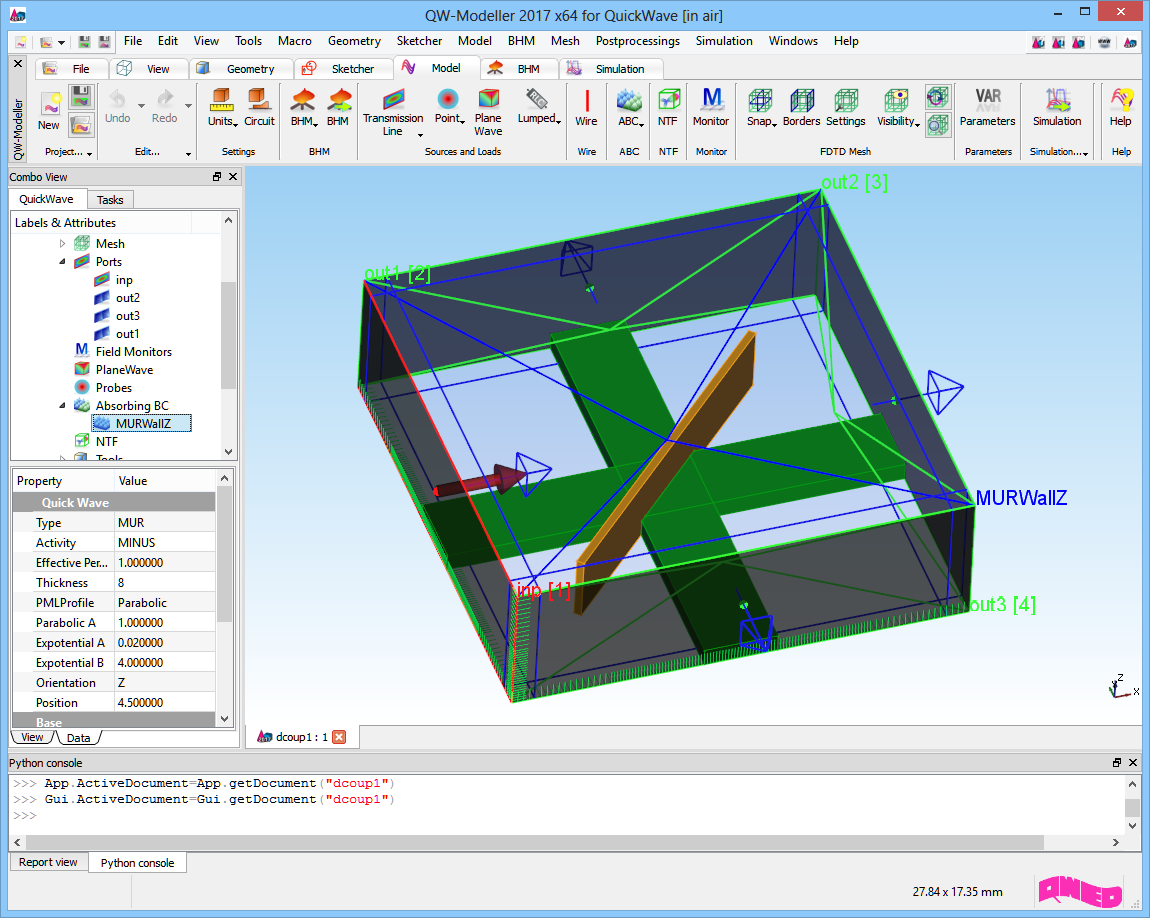1150x918 pixels.
Task: Select the Plane Wave tool
Action: [x=488, y=112]
